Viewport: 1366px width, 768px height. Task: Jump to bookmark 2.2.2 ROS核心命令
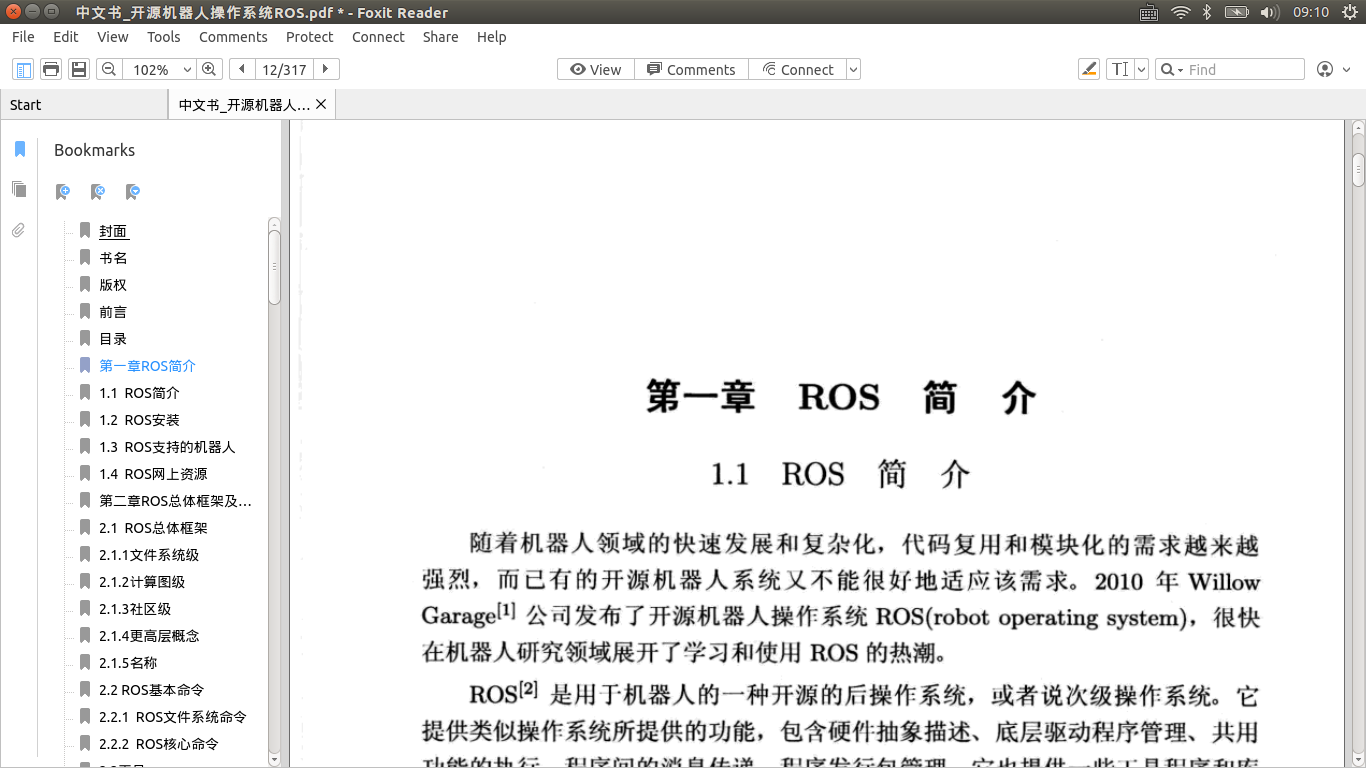[158, 744]
